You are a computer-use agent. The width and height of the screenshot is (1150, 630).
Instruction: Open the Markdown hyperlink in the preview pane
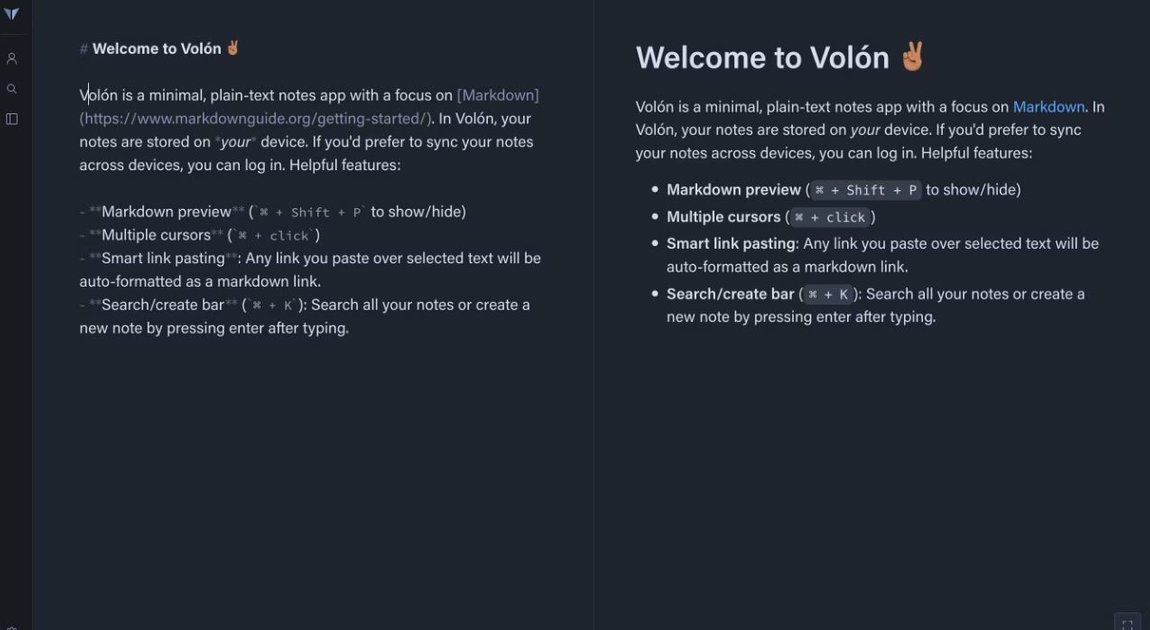click(1048, 106)
